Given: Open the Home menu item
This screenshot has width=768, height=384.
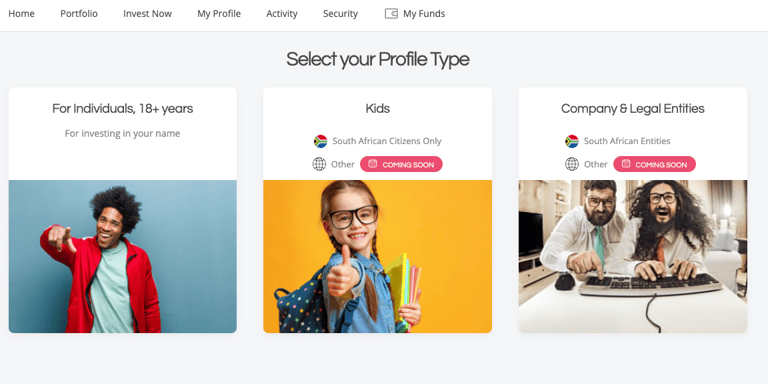Looking at the screenshot, I should point(22,14).
